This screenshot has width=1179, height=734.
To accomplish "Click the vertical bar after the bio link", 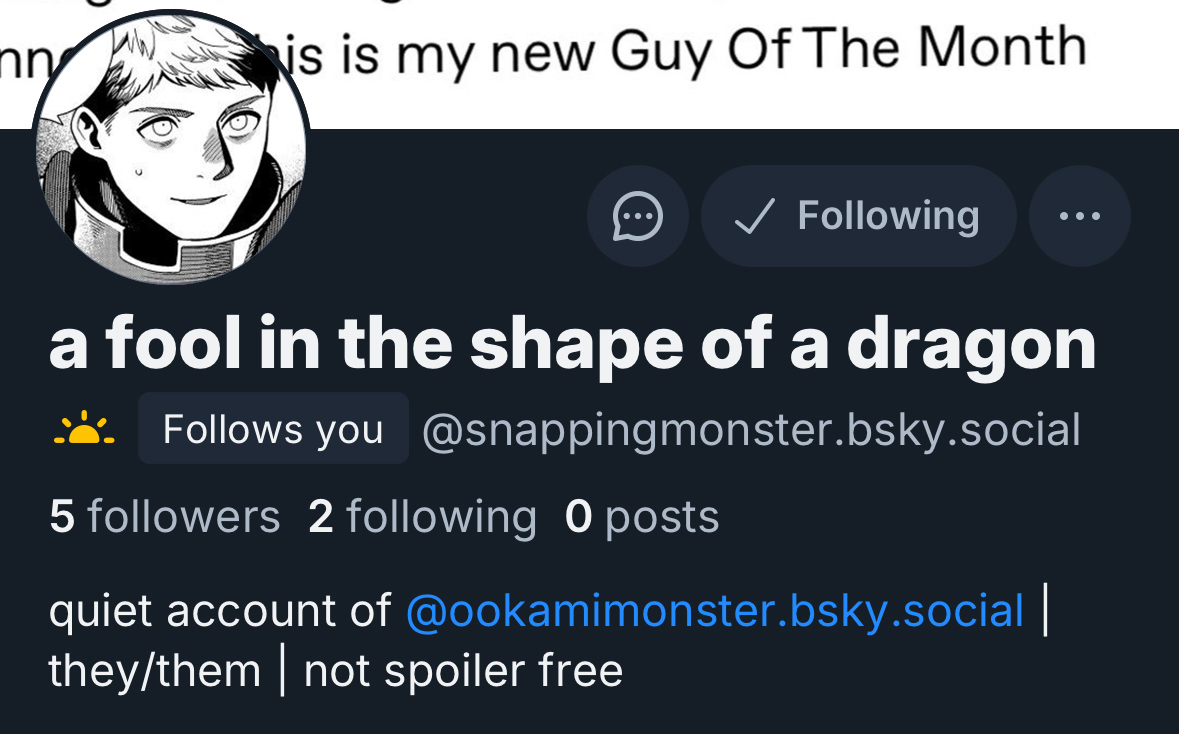I will (1045, 610).
